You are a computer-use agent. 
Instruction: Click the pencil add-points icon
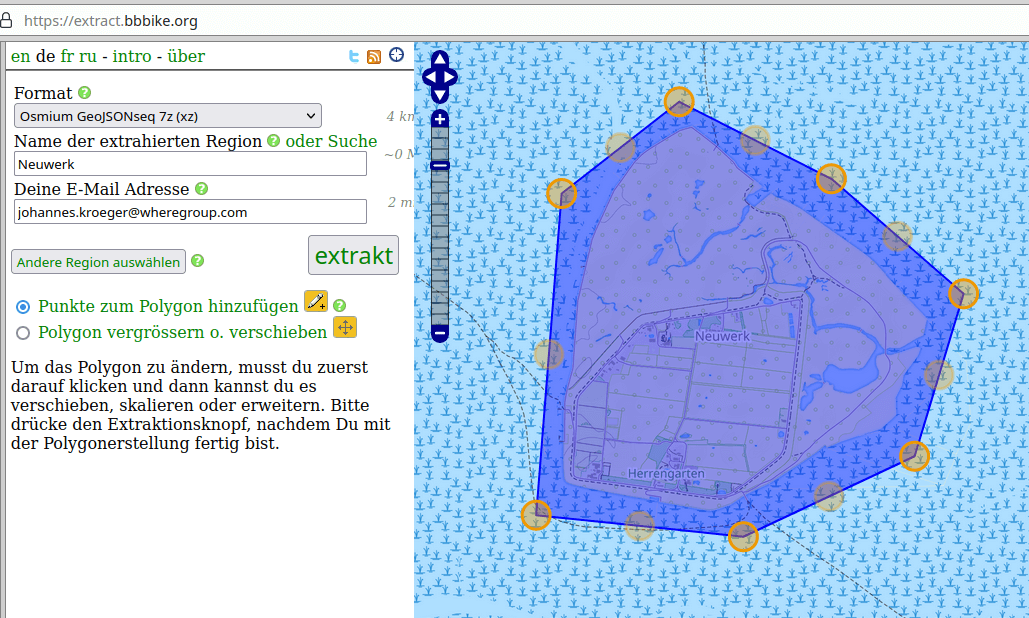click(x=316, y=302)
